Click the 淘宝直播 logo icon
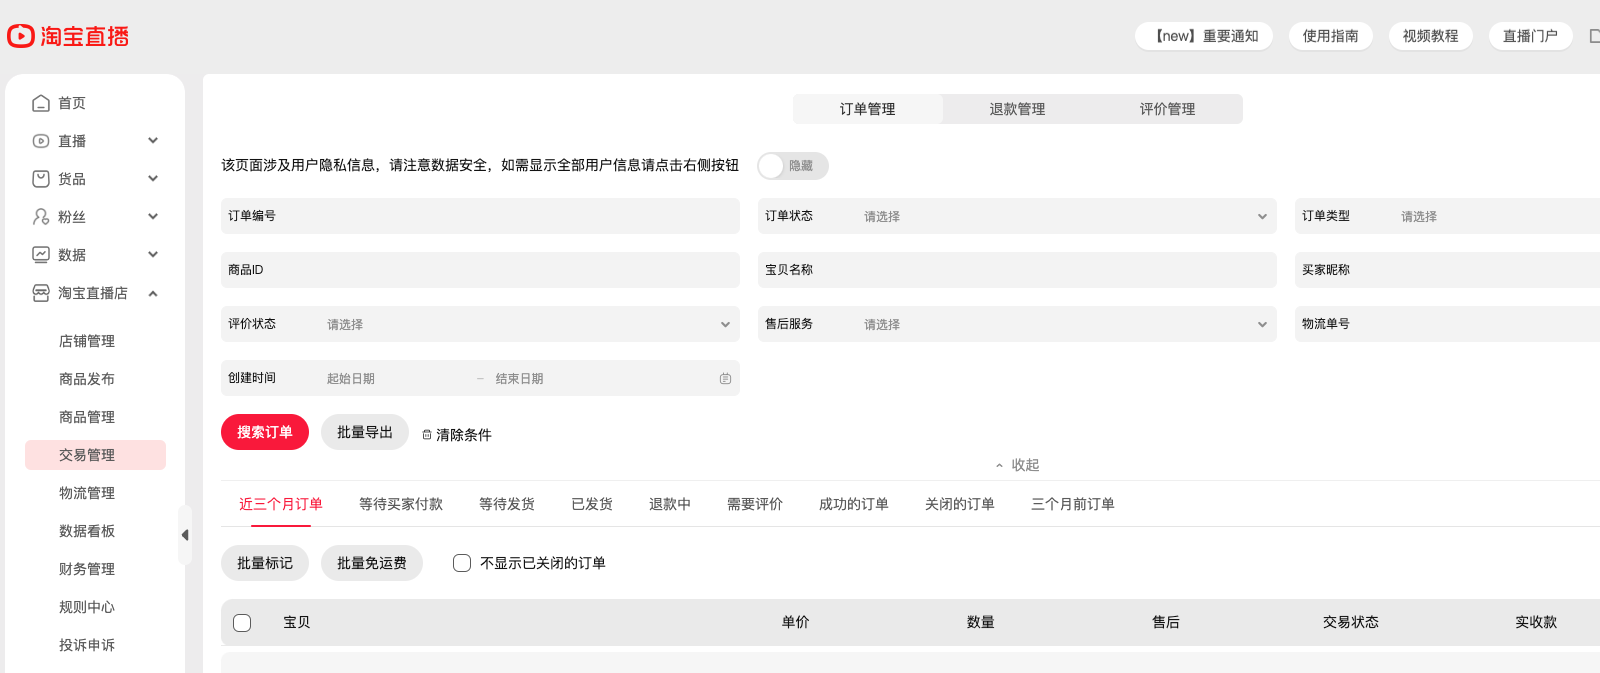Viewport: 1600px width, 673px height. coord(21,36)
